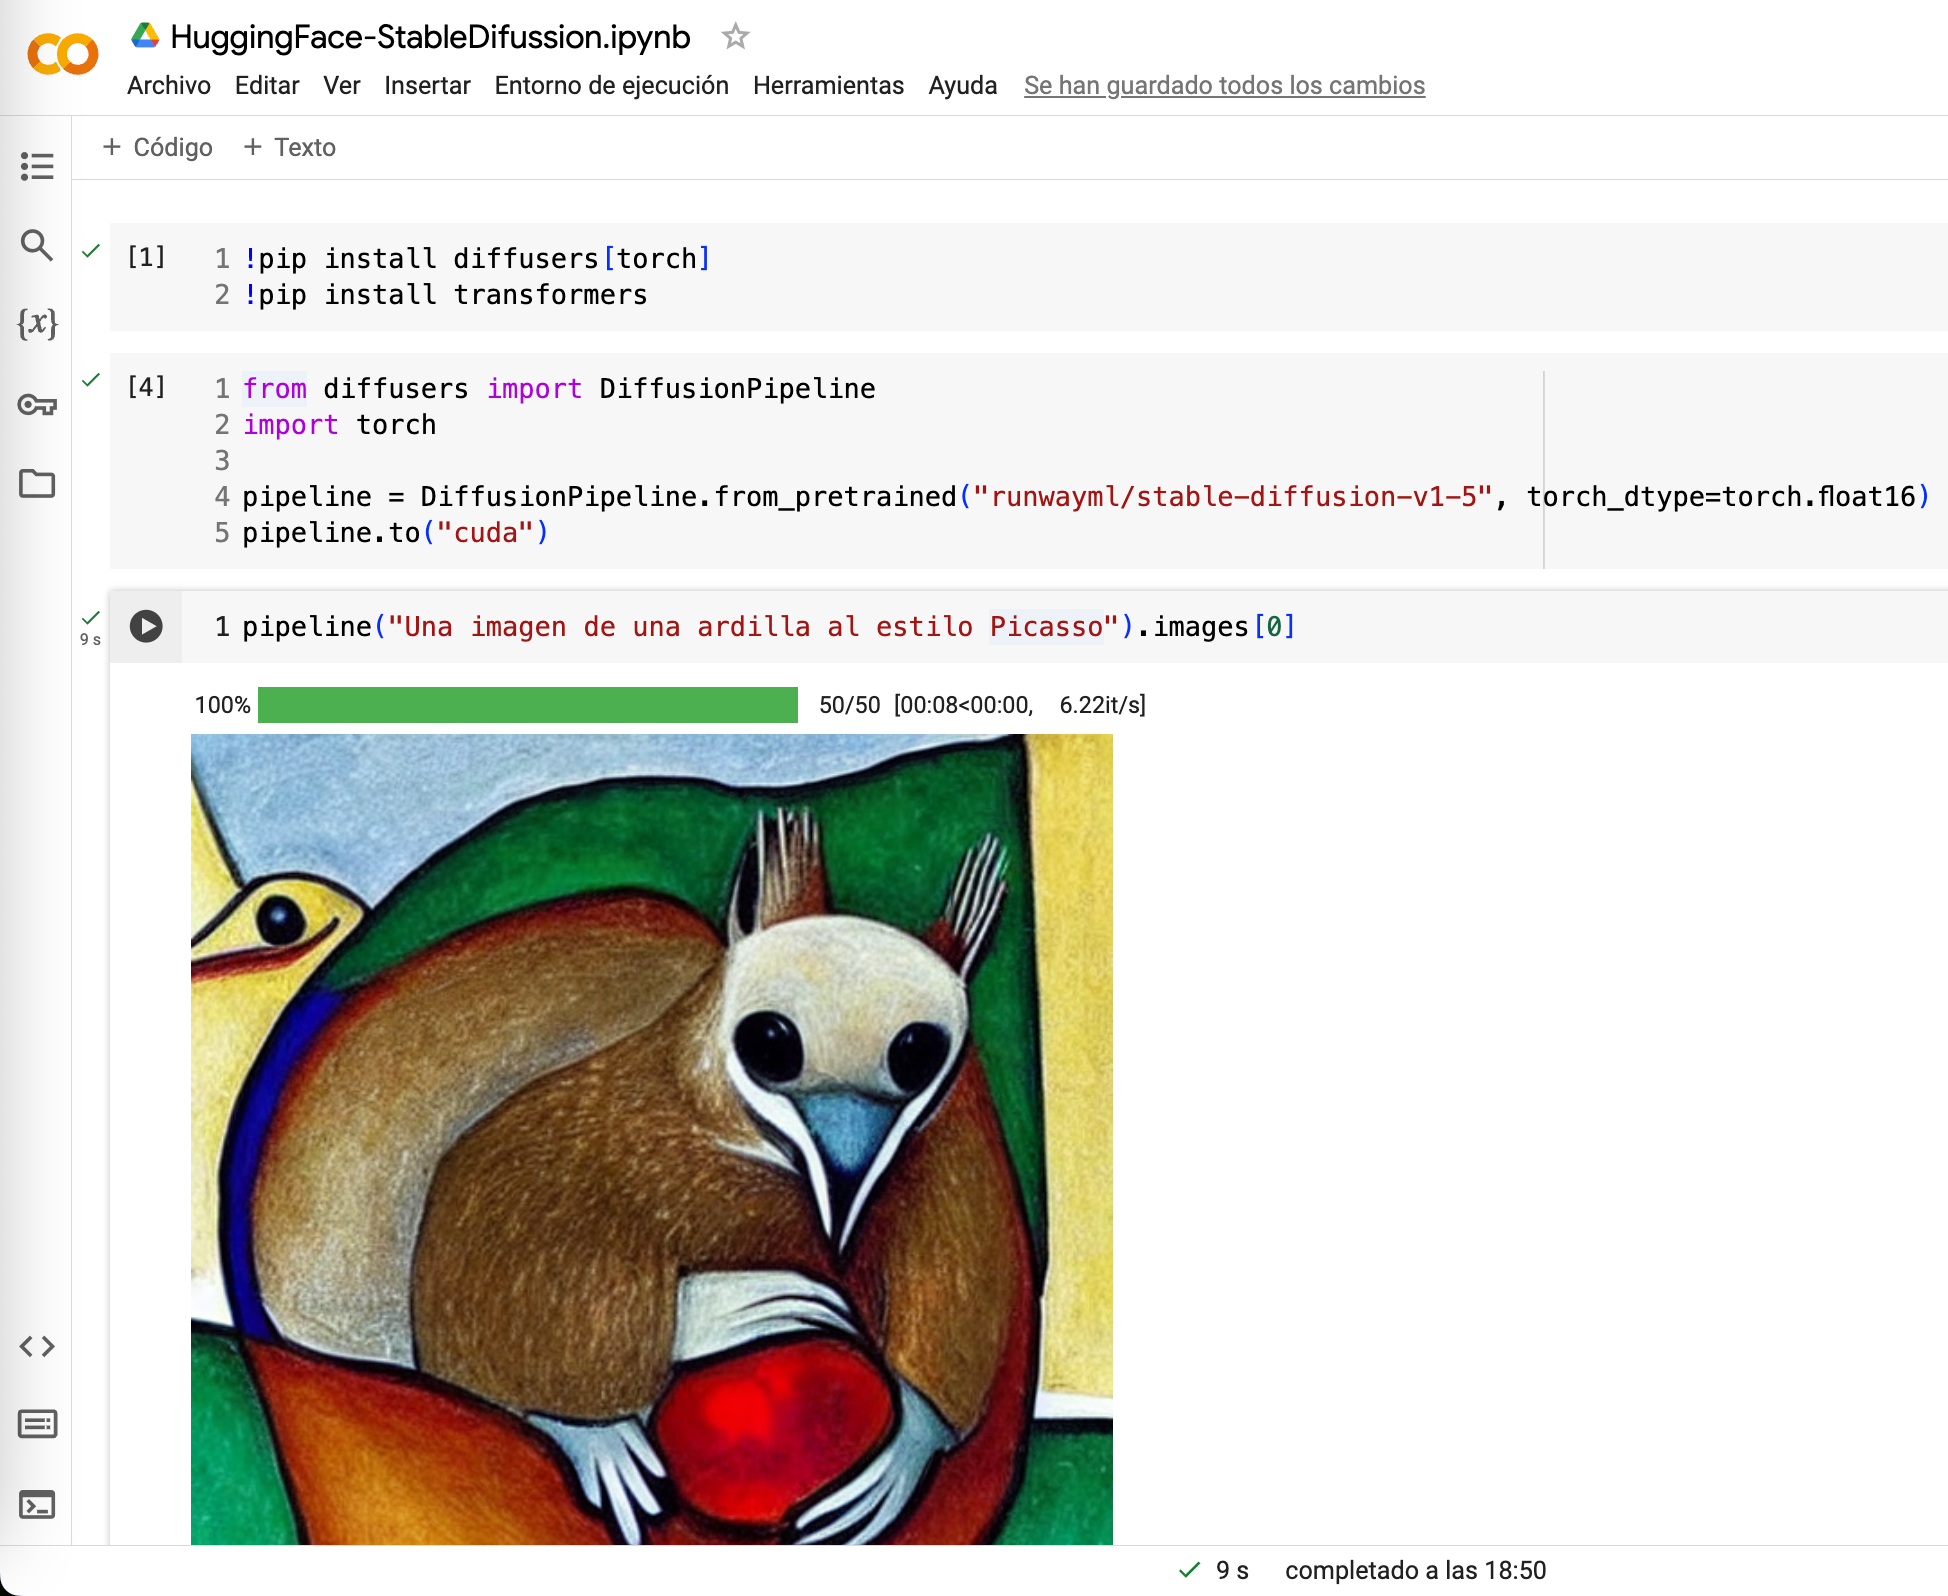Click the '50/50' progress counter text

pos(850,705)
